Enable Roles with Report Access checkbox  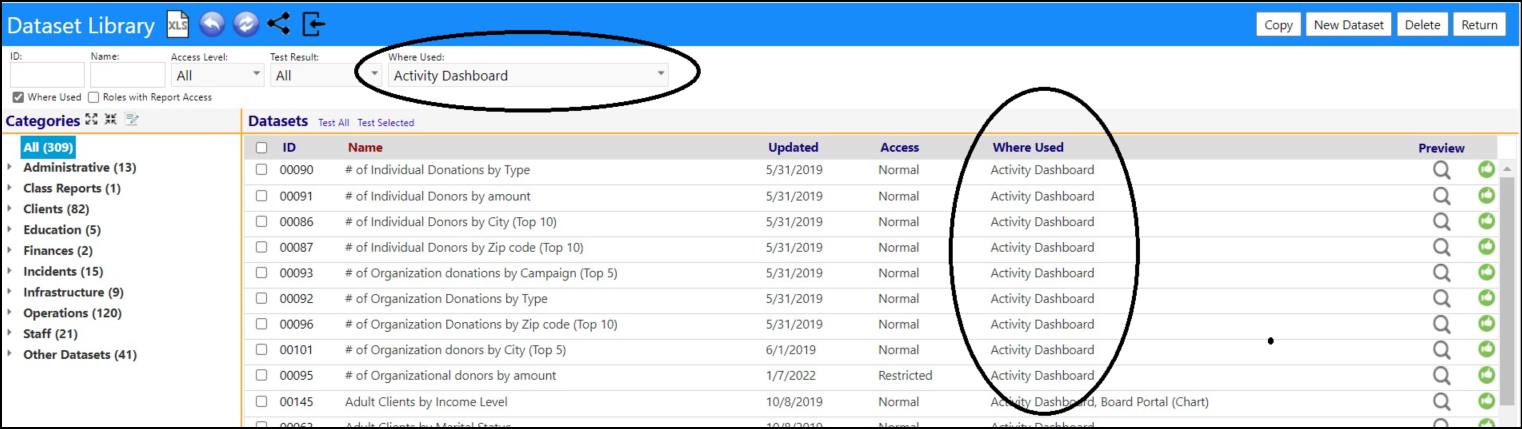pyautogui.click(x=94, y=98)
